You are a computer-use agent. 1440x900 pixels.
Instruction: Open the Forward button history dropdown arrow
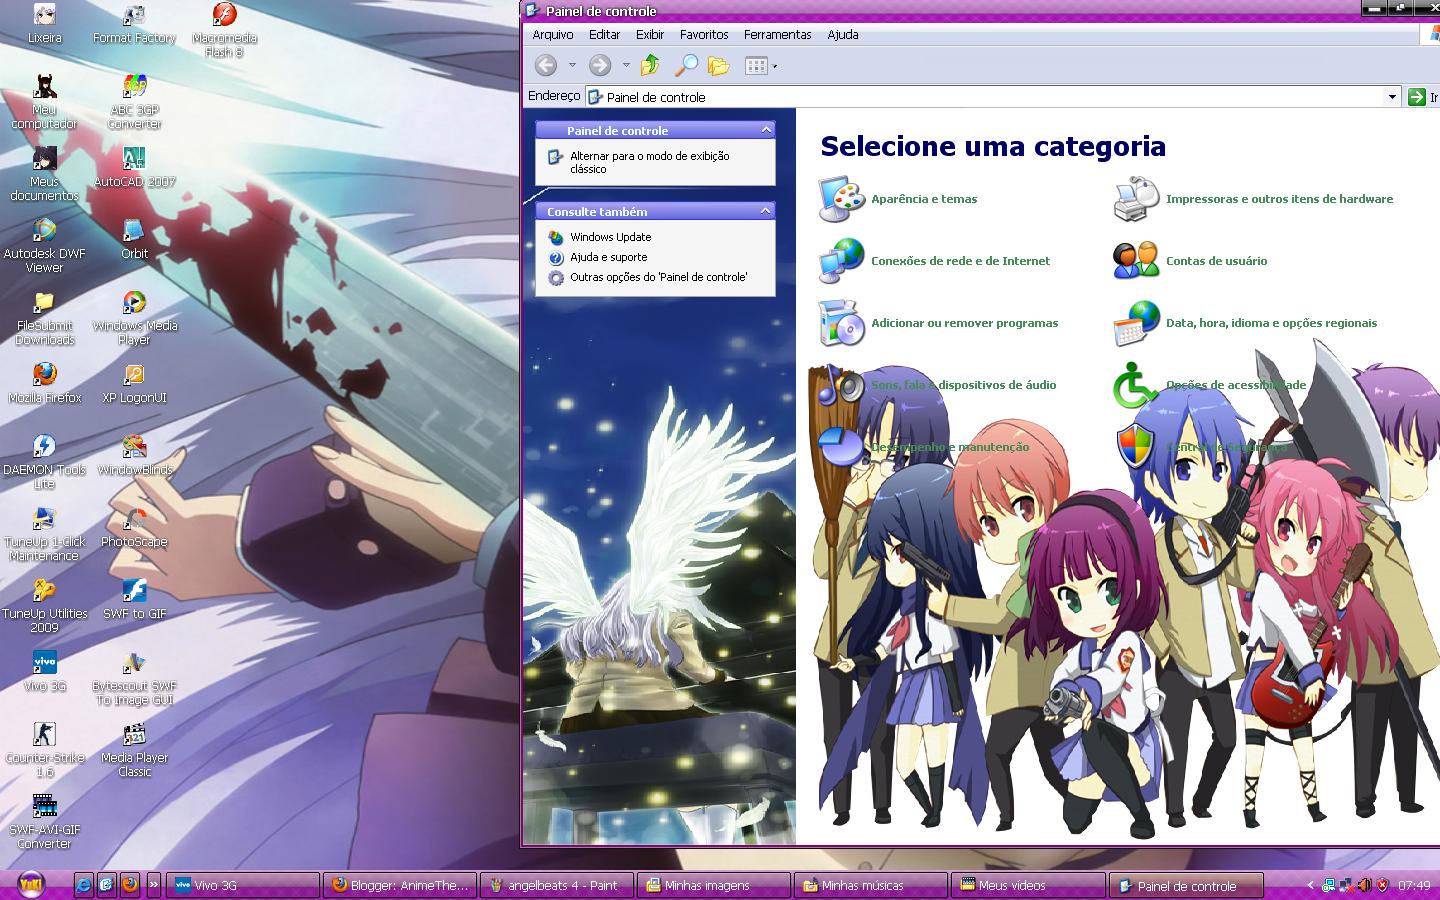point(626,66)
